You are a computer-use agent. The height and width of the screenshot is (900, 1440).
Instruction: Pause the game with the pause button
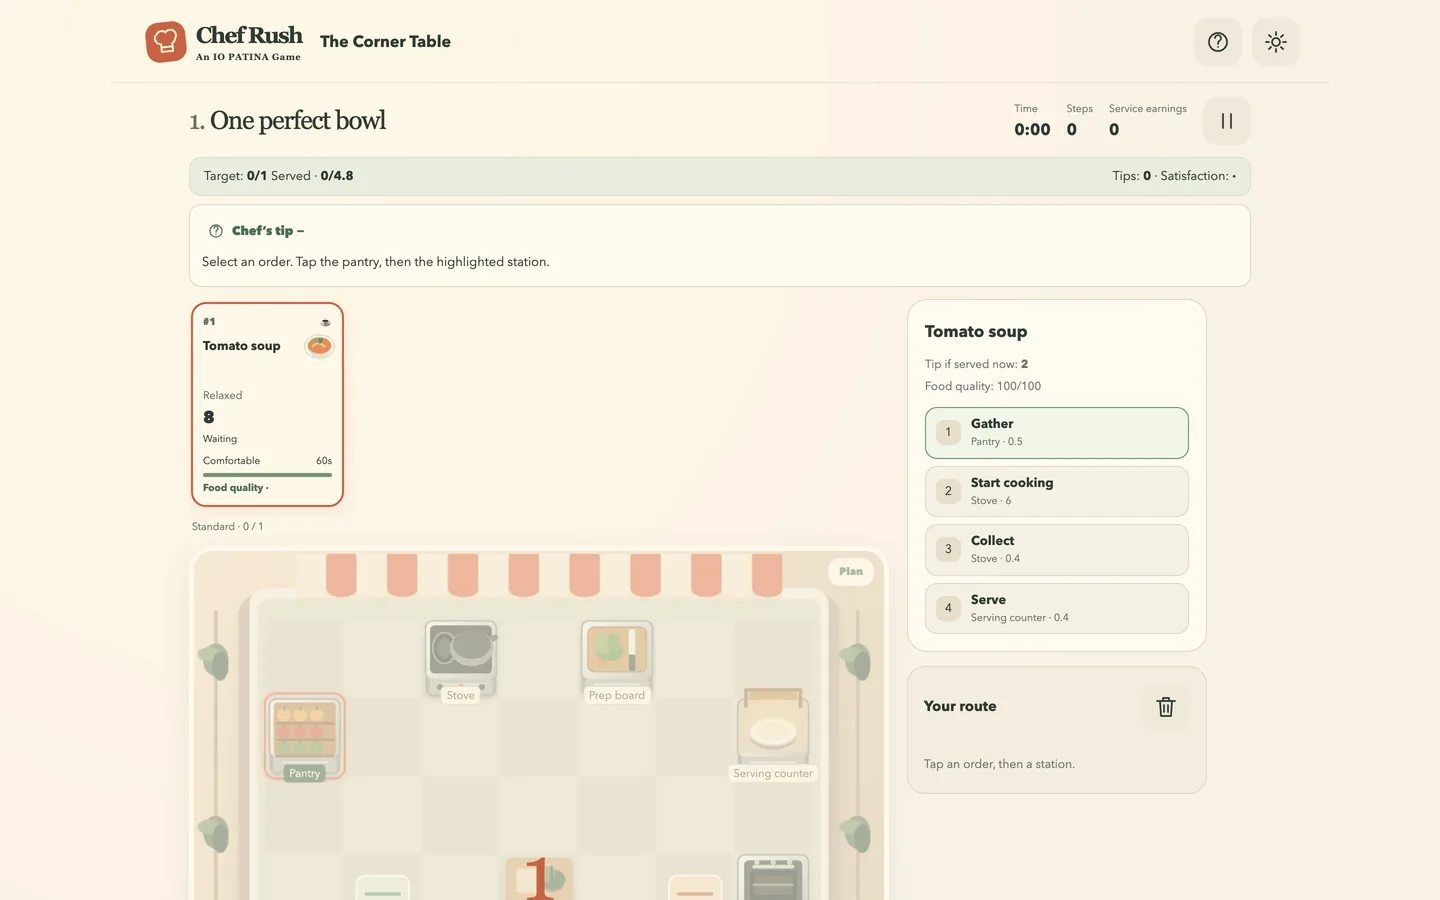click(x=1226, y=121)
